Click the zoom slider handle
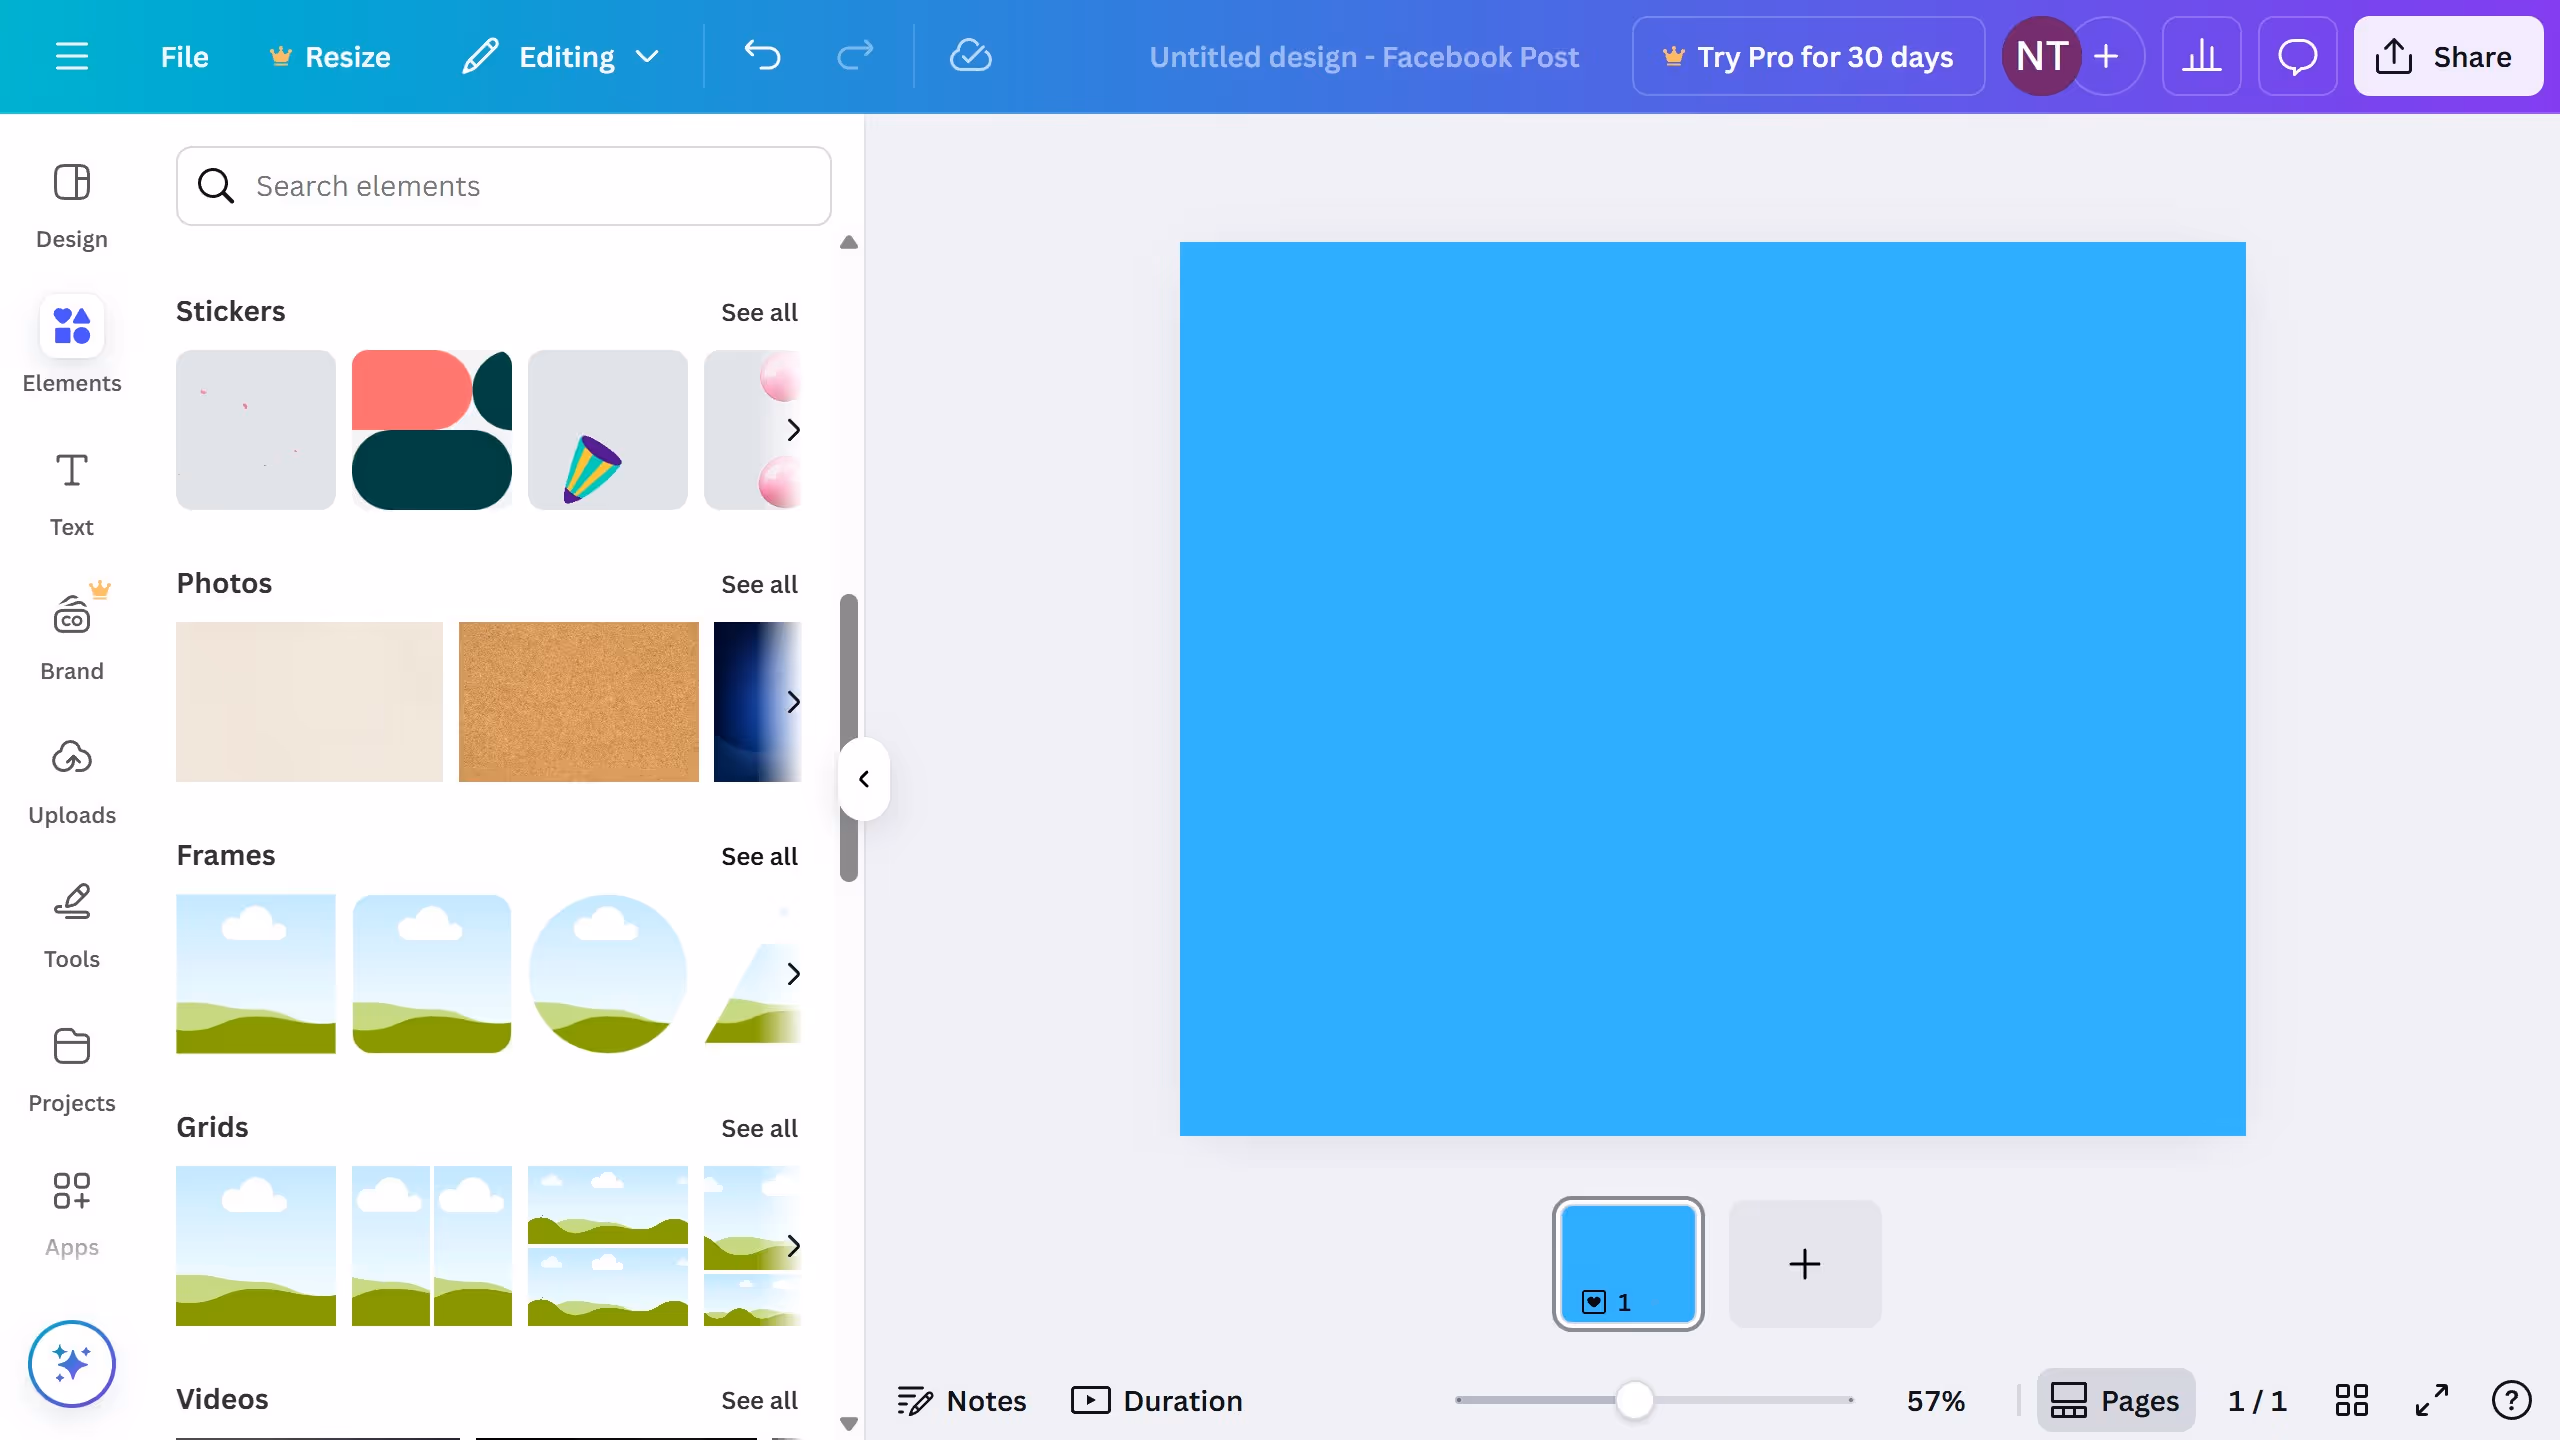The width and height of the screenshot is (2560, 1440). [1634, 1400]
